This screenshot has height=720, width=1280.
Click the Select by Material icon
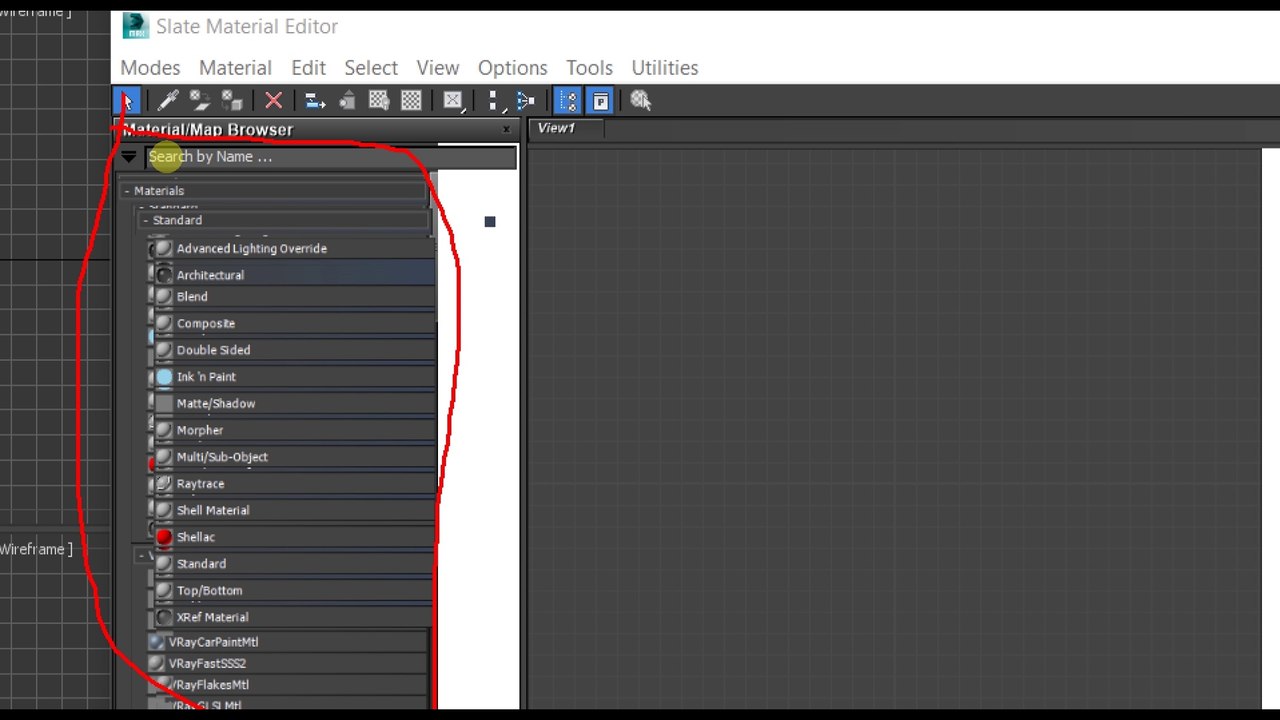coord(640,101)
